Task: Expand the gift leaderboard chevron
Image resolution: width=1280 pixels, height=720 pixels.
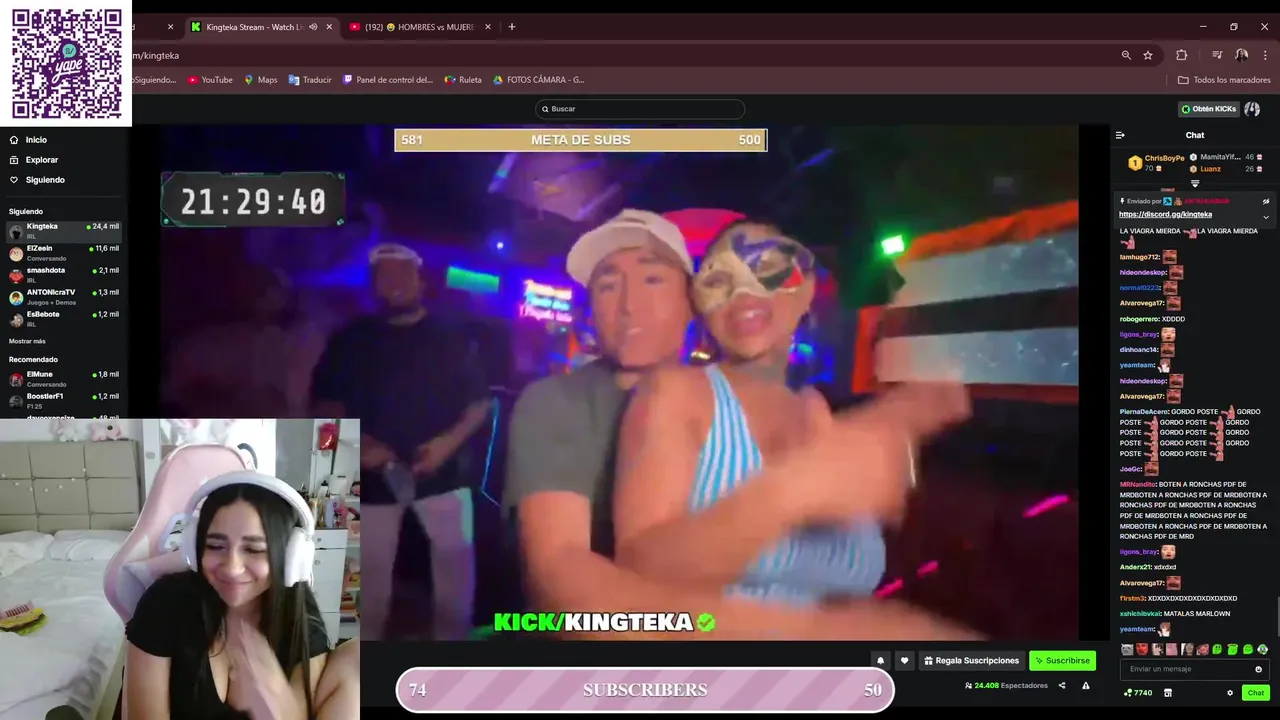Action: click(x=1195, y=184)
